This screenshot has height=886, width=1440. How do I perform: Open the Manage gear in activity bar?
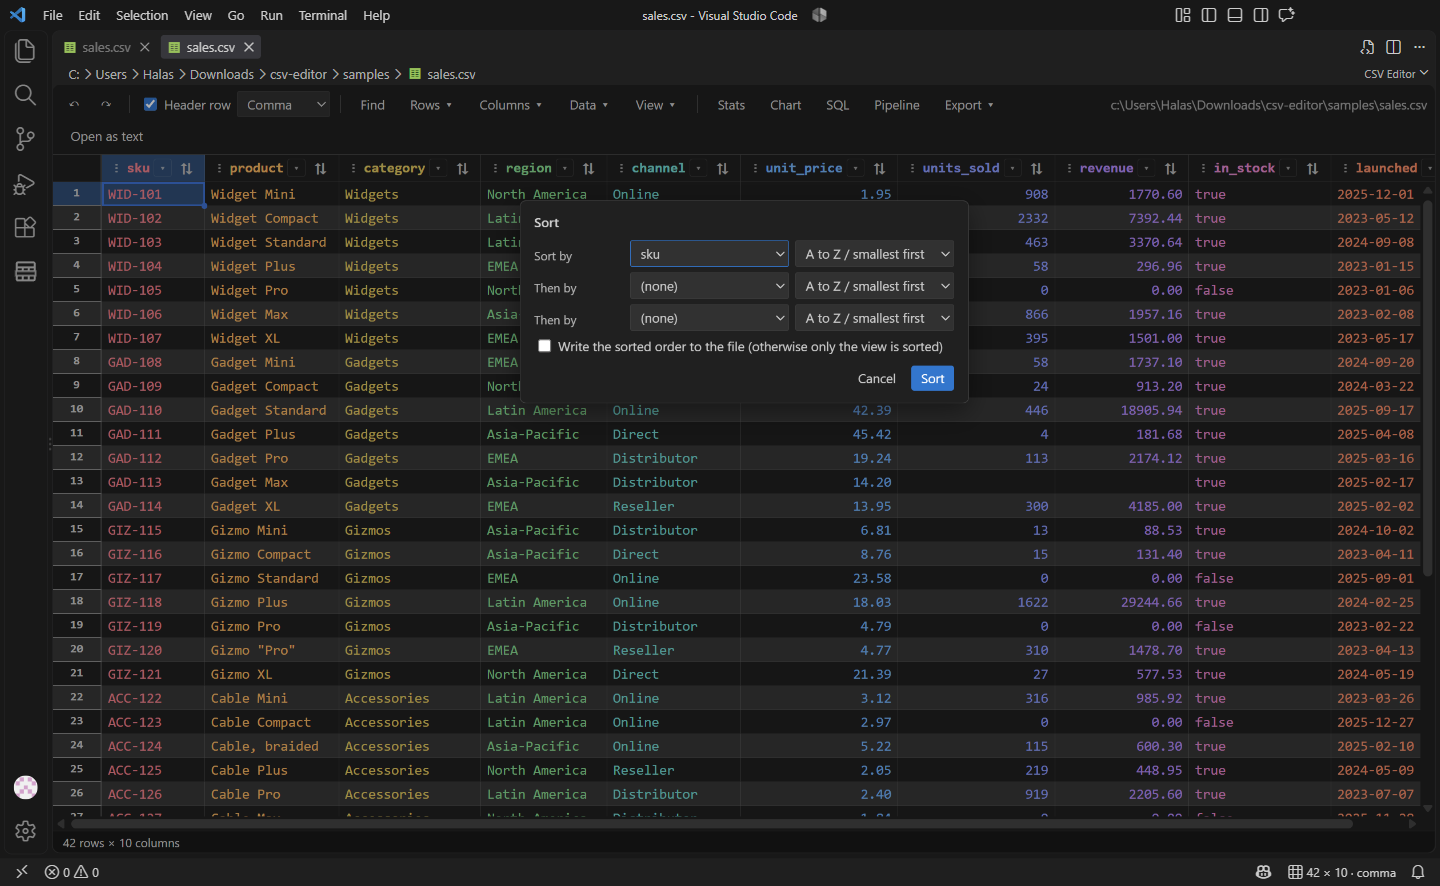[x=25, y=831]
